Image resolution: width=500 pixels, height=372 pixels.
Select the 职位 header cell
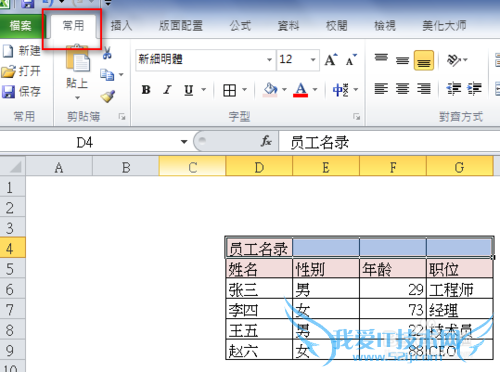460,269
